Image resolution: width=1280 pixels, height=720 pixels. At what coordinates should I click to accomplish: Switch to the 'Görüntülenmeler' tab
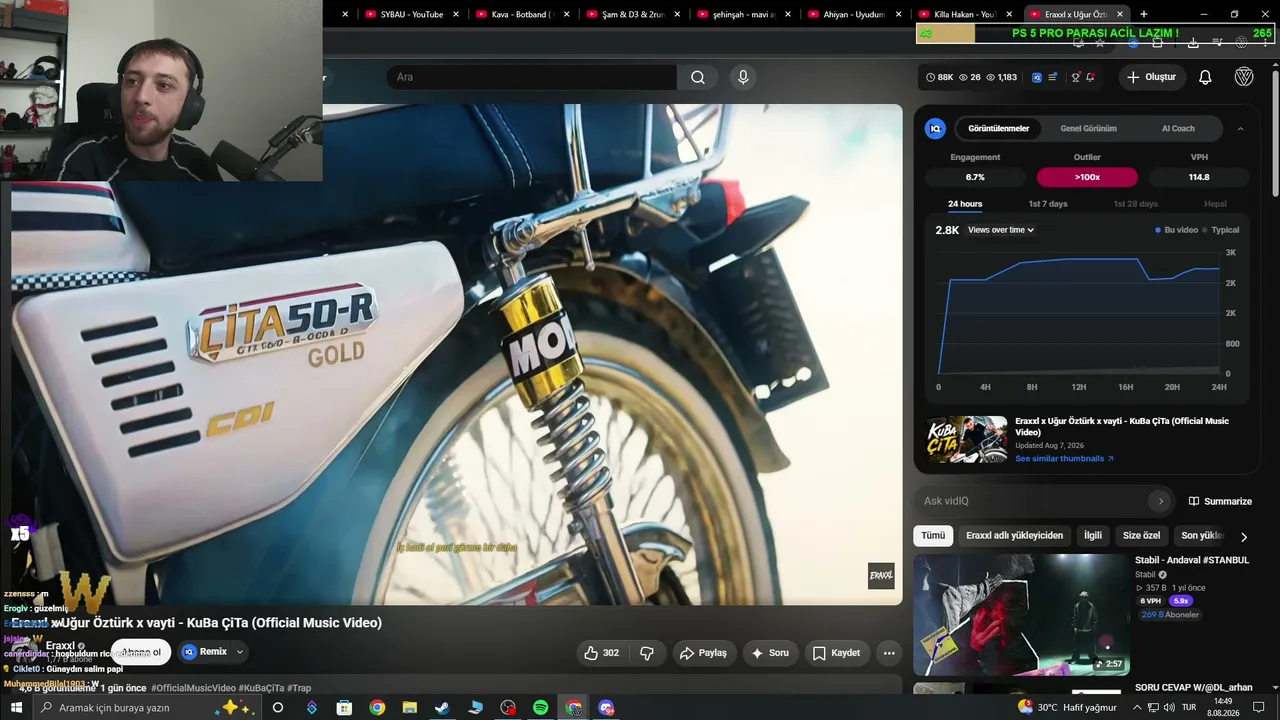click(x=998, y=128)
